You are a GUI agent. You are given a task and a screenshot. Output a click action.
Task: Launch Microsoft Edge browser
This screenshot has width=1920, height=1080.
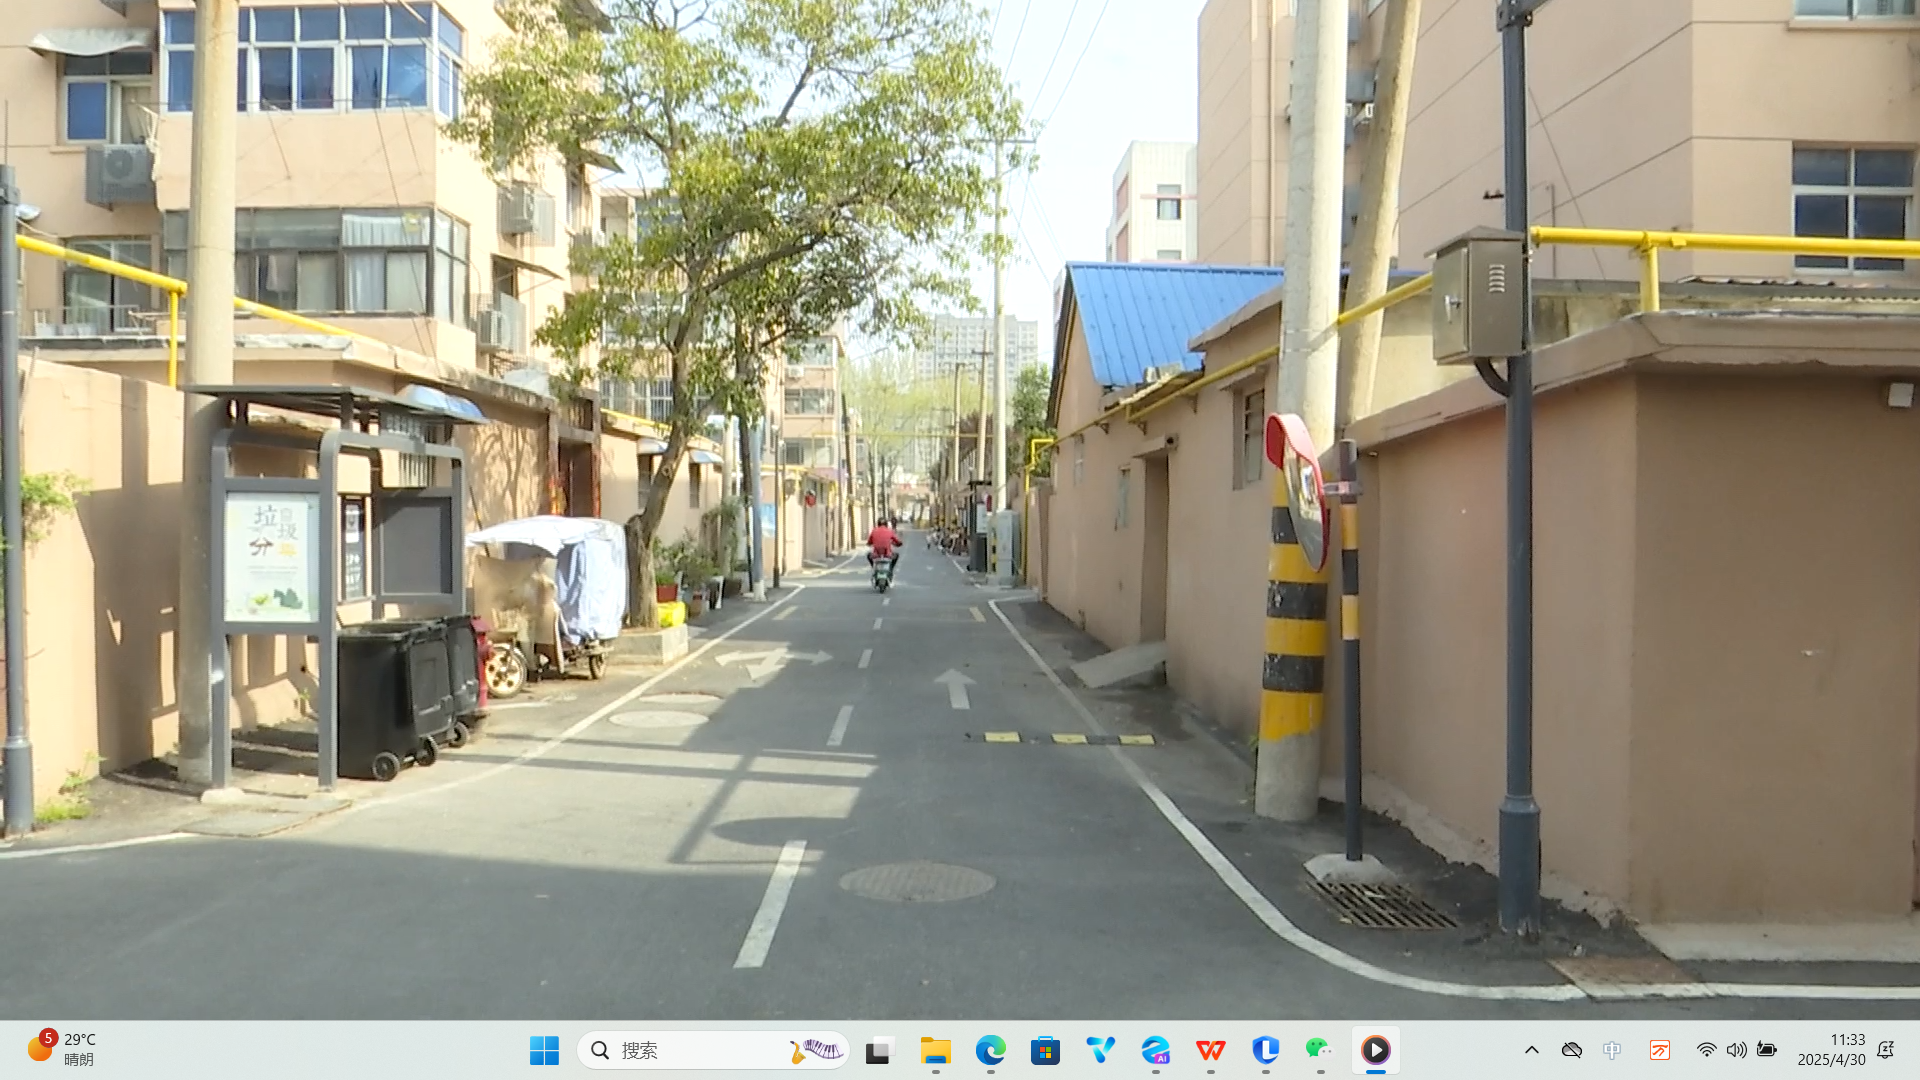point(990,1050)
